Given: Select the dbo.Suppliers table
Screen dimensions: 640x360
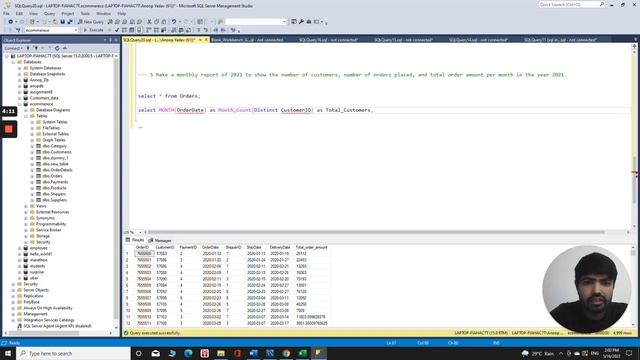Looking at the screenshot, I should pyautogui.click(x=55, y=200).
